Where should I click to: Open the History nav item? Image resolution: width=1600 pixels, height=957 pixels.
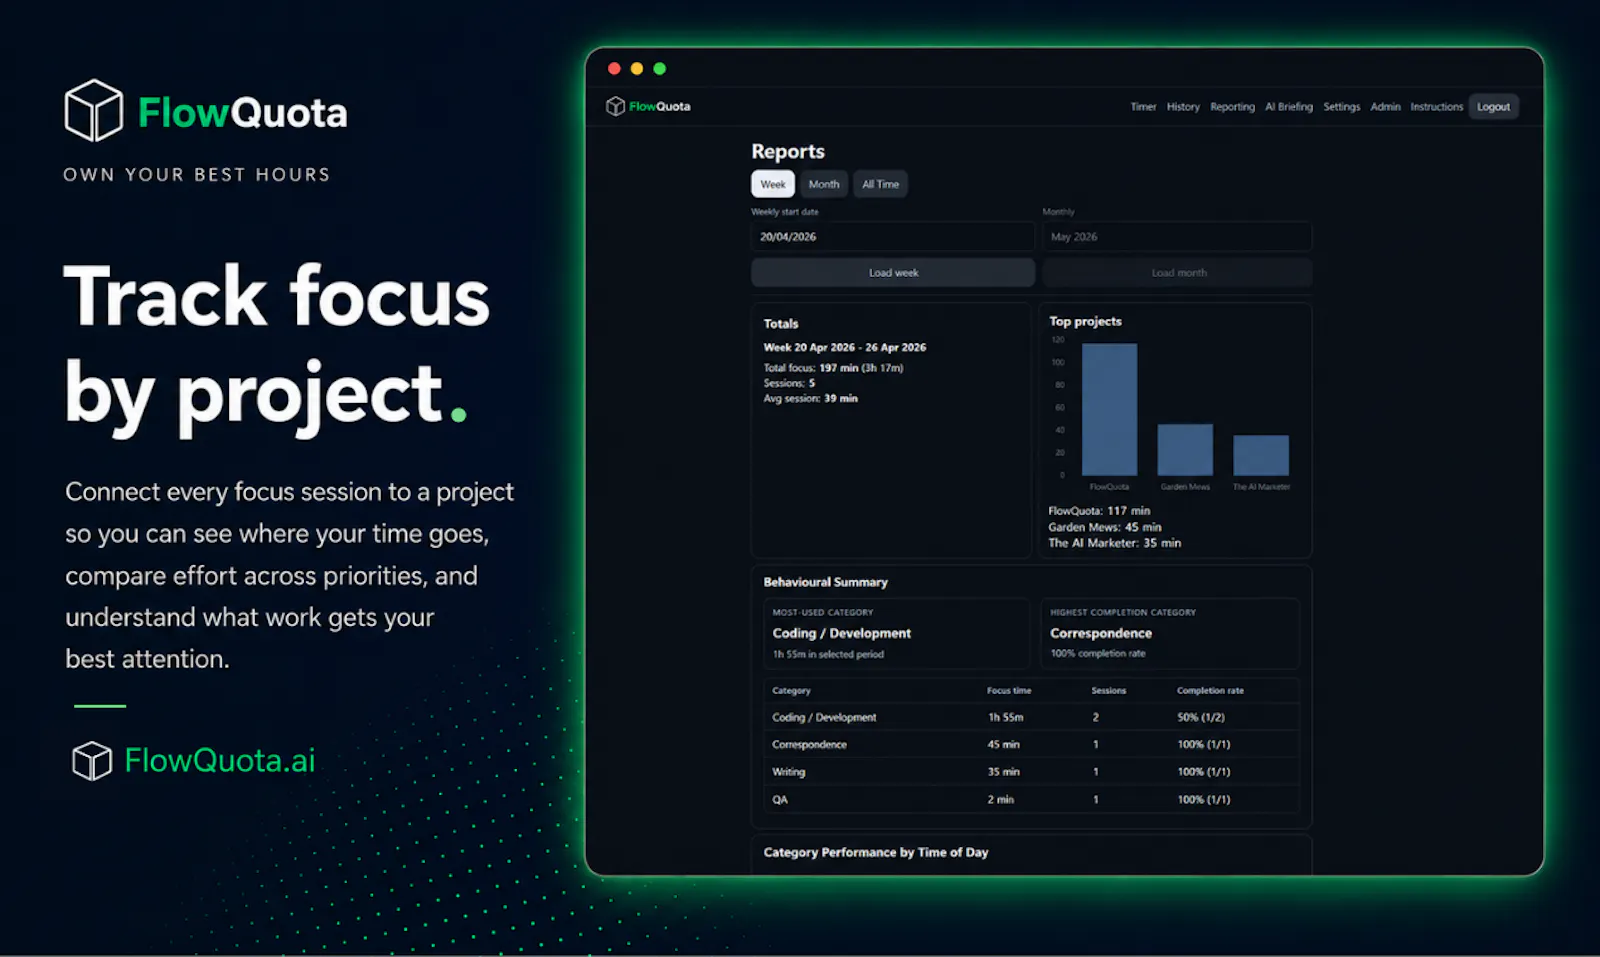[1183, 107]
